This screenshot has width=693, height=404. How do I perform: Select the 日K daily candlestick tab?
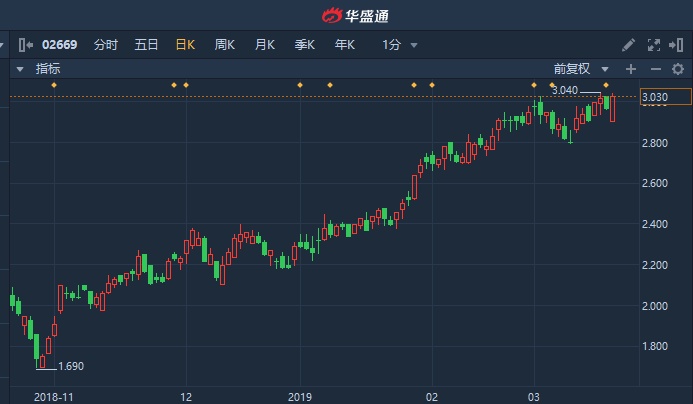point(185,45)
